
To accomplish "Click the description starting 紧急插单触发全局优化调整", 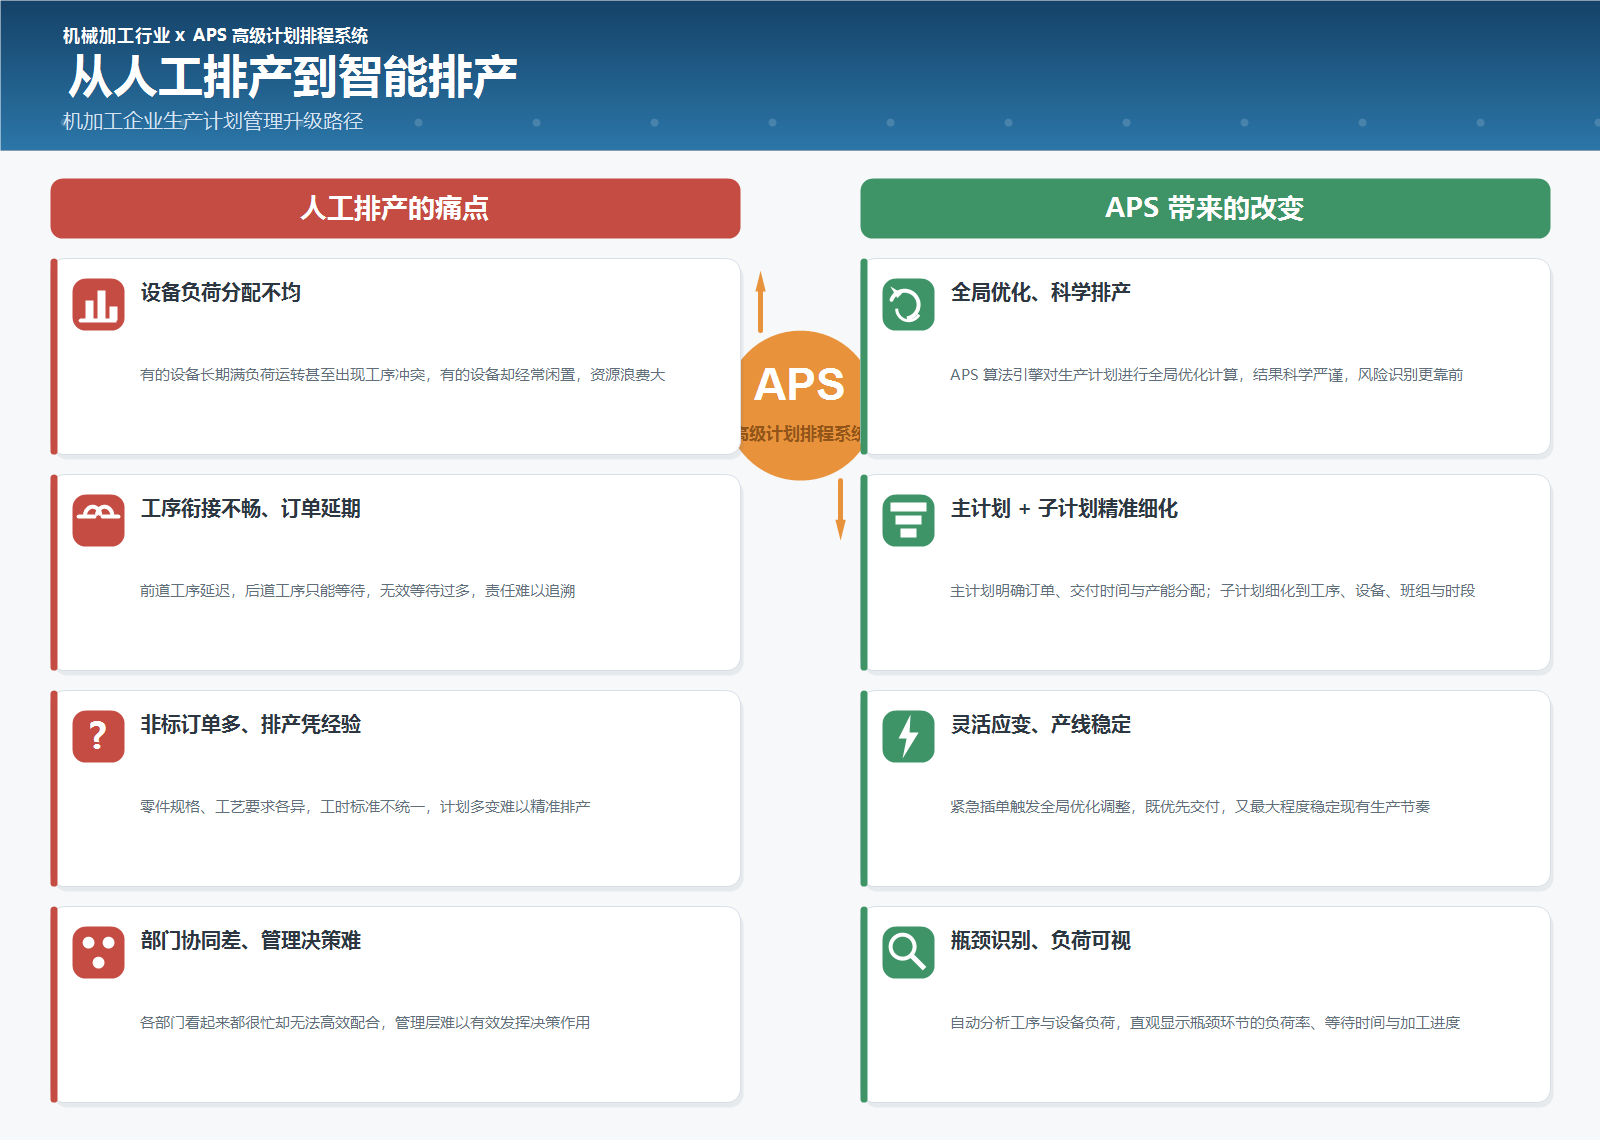I will 1190,807.
